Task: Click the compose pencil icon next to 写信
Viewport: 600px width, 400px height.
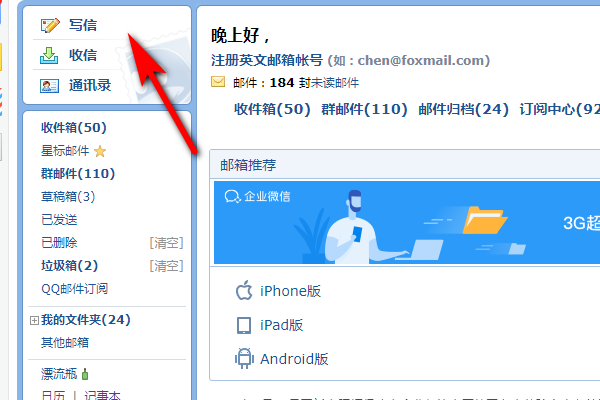Action: (50, 25)
